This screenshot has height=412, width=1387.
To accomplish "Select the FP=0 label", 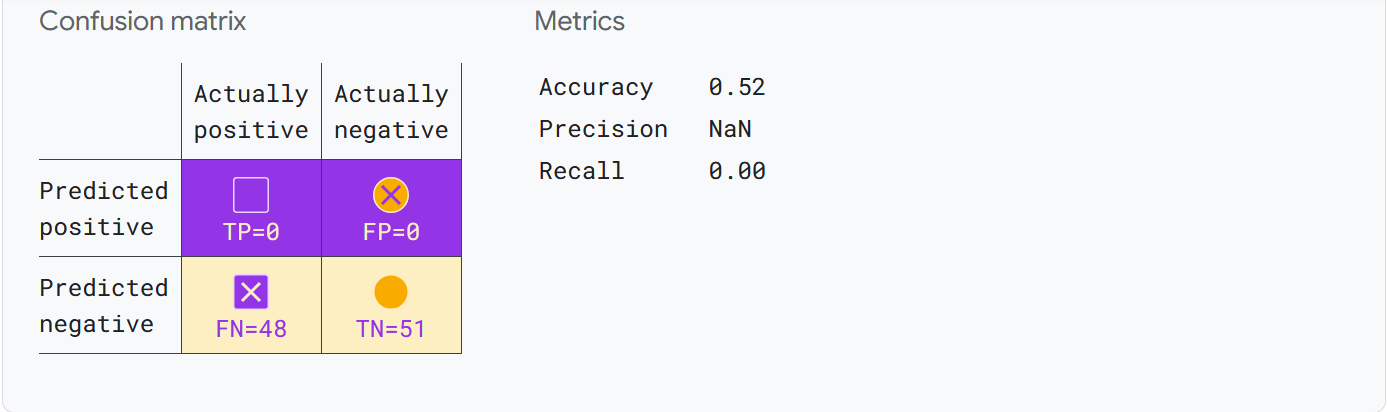I will pyautogui.click(x=391, y=232).
